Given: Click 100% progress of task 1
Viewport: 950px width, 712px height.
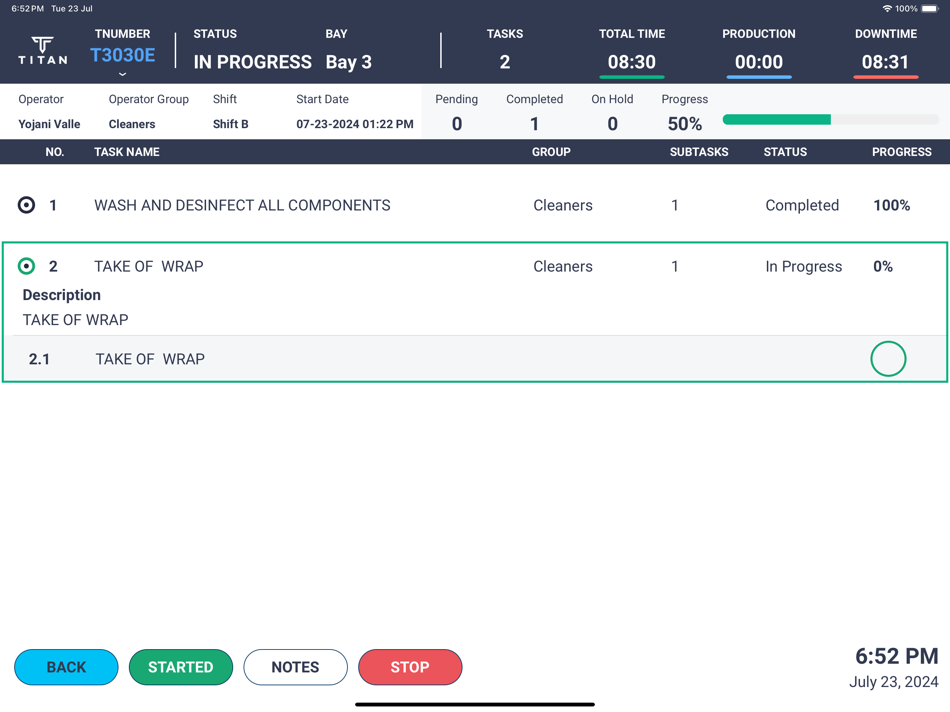Looking at the screenshot, I should pyautogui.click(x=892, y=205).
